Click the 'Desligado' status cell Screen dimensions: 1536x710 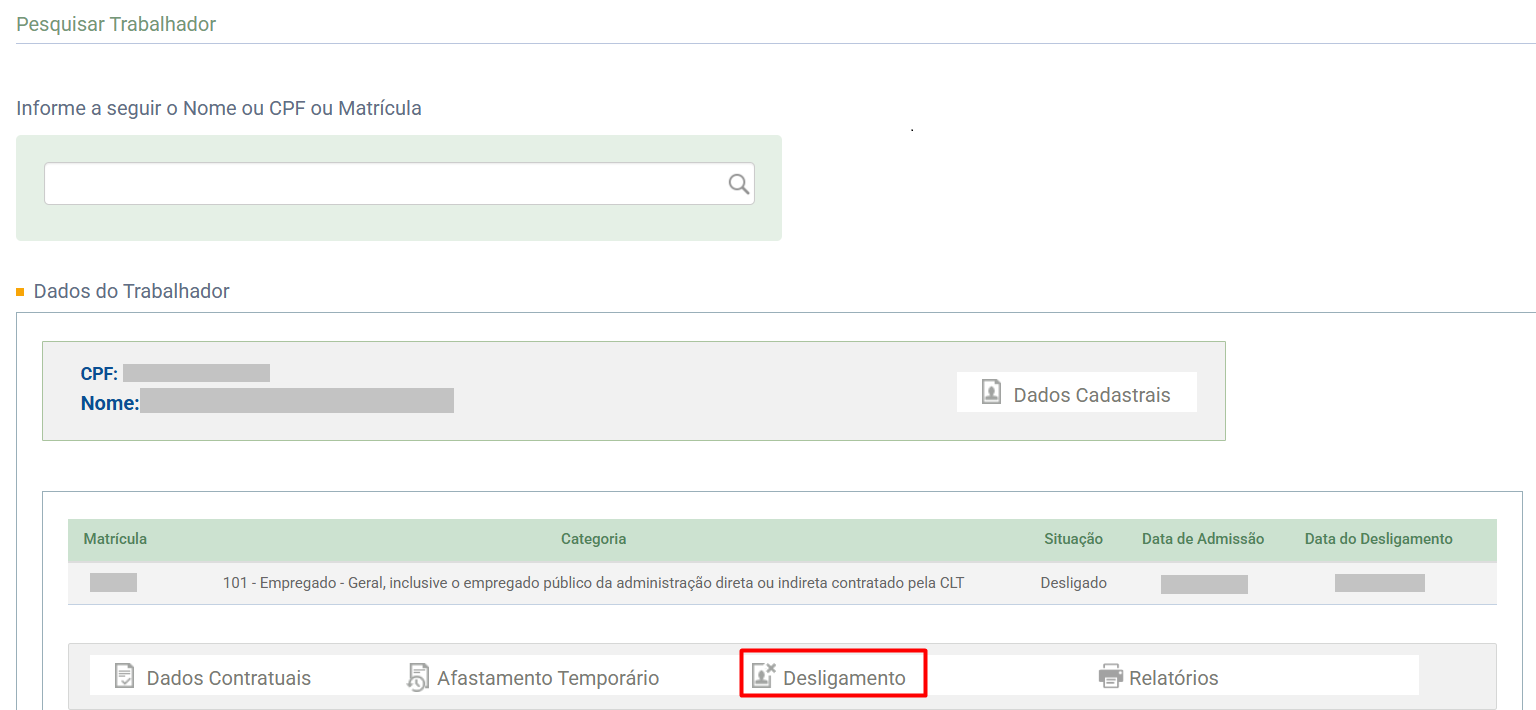click(x=1073, y=583)
